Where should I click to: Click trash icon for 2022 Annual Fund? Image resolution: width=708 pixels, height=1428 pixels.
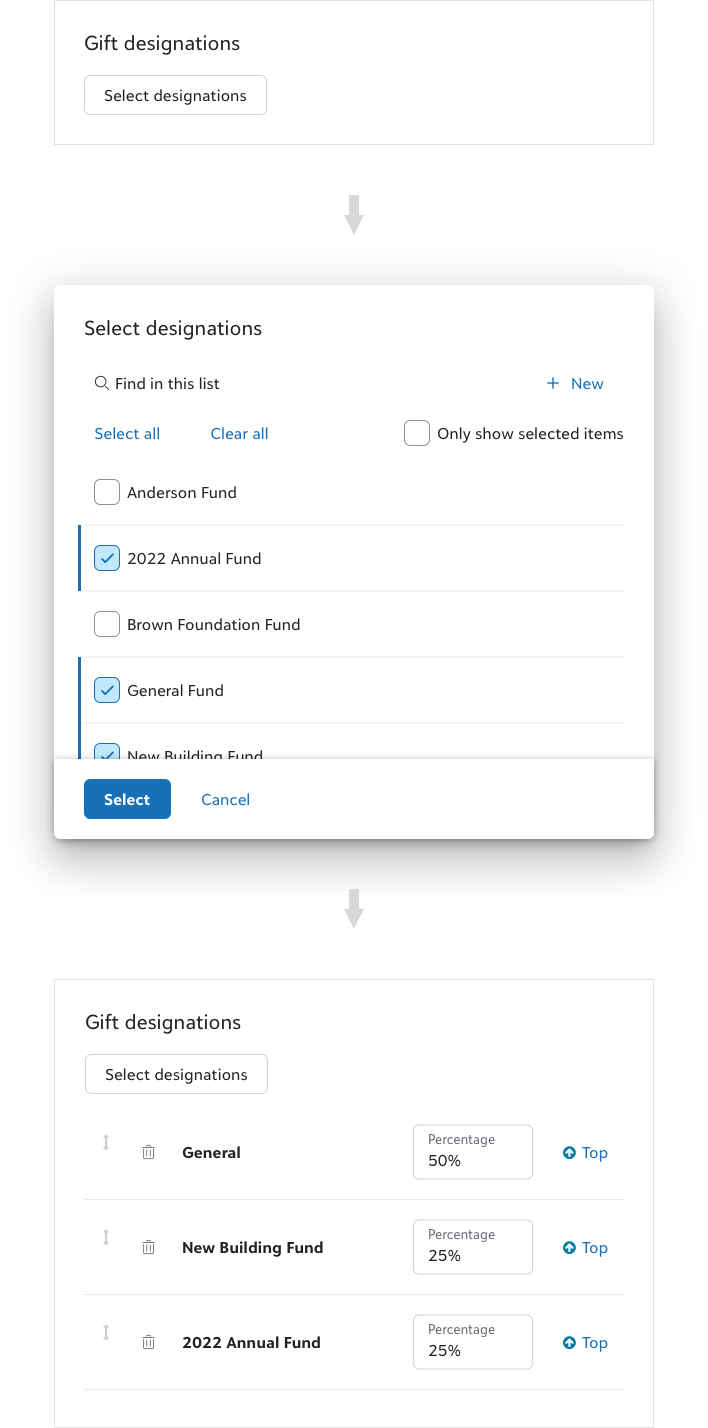tap(148, 1342)
